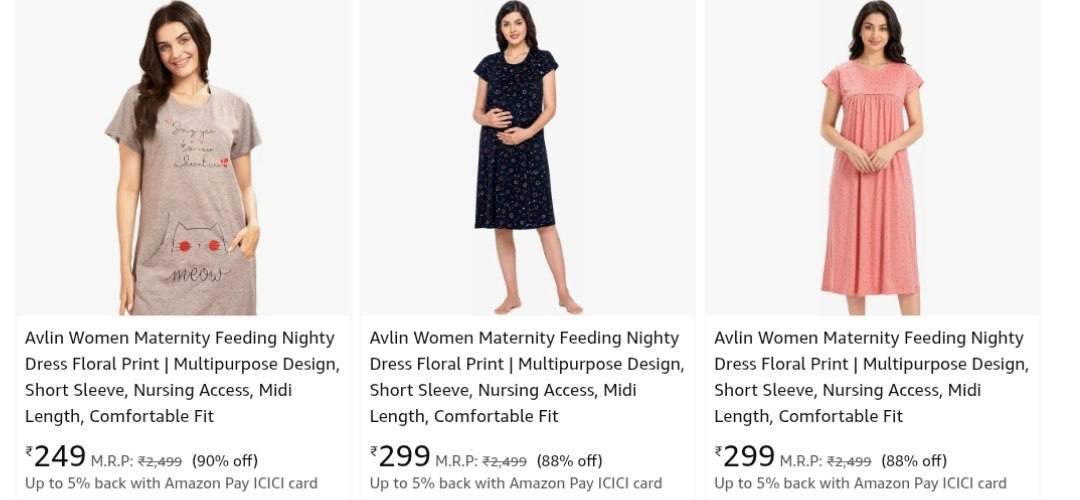Open the navy blue maternity dress image
This screenshot has height=500, width=1080.
point(528,158)
